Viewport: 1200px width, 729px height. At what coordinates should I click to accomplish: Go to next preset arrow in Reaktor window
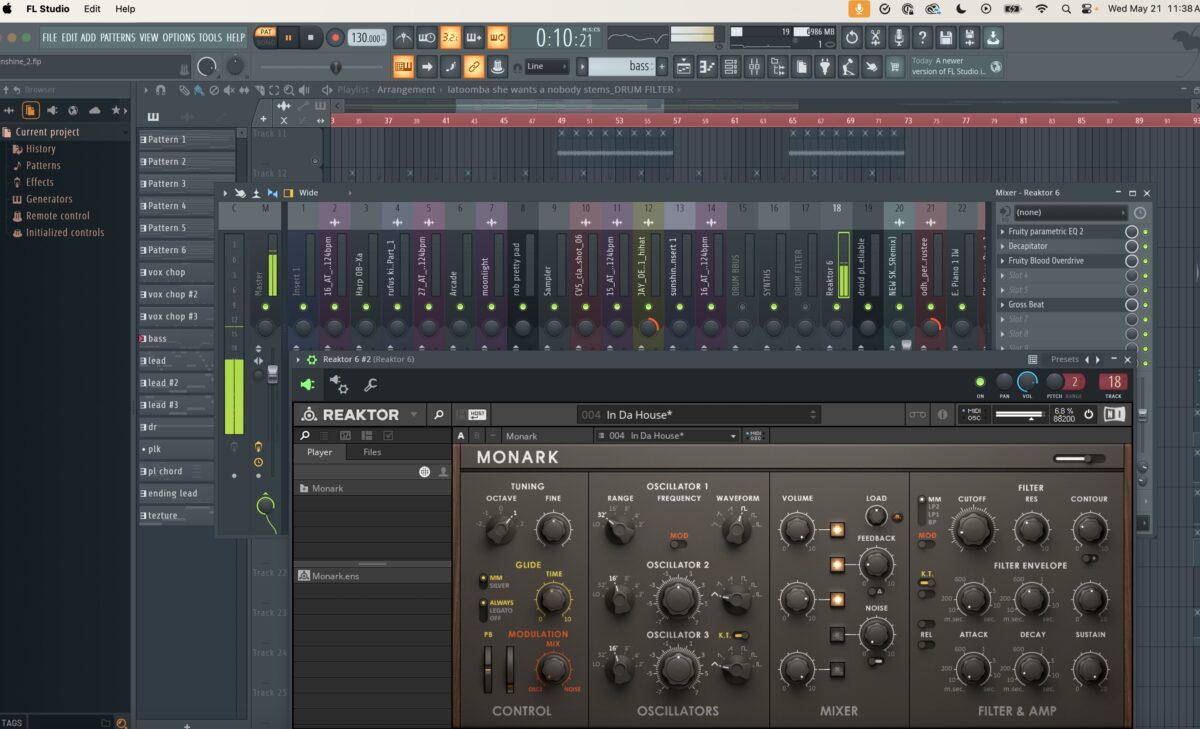1098,359
